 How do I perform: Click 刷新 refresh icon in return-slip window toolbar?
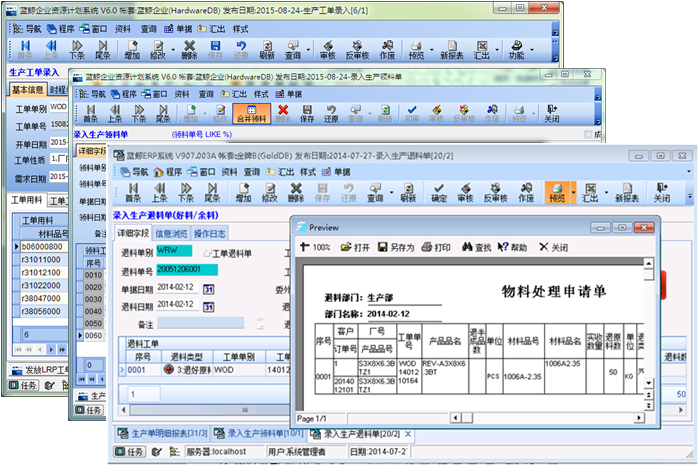408,192
